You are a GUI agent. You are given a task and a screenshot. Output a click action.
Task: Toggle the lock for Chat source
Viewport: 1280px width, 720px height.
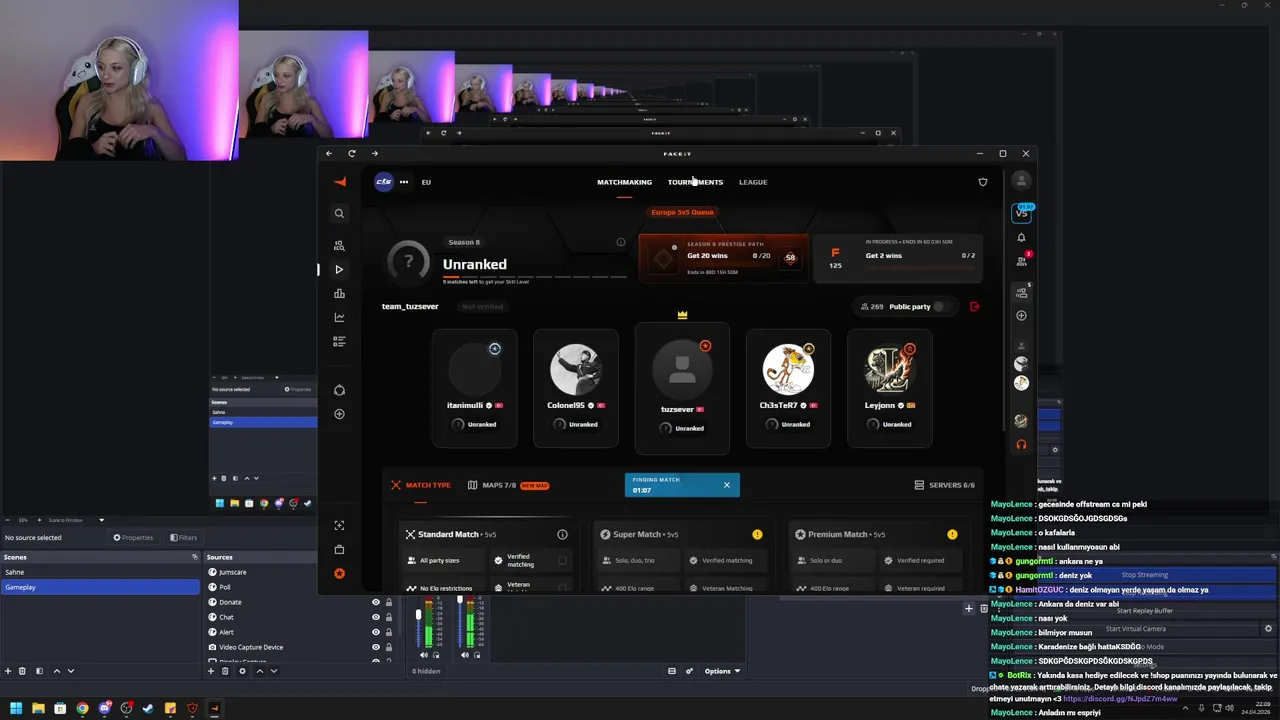(x=389, y=617)
